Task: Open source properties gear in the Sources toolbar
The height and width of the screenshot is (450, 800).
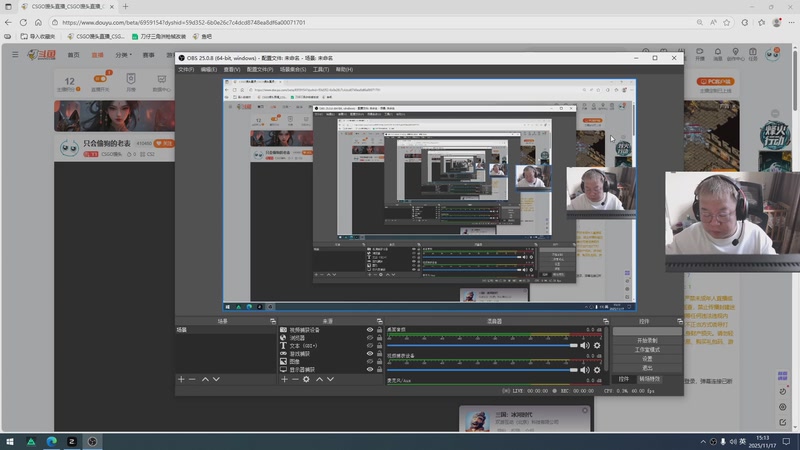Action: pyautogui.click(x=306, y=379)
